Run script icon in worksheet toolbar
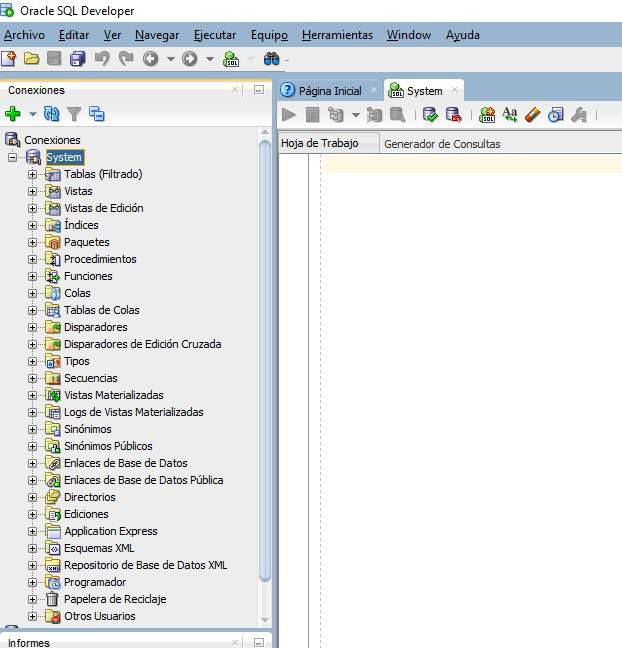Image resolution: width=622 pixels, height=648 pixels. click(312, 115)
